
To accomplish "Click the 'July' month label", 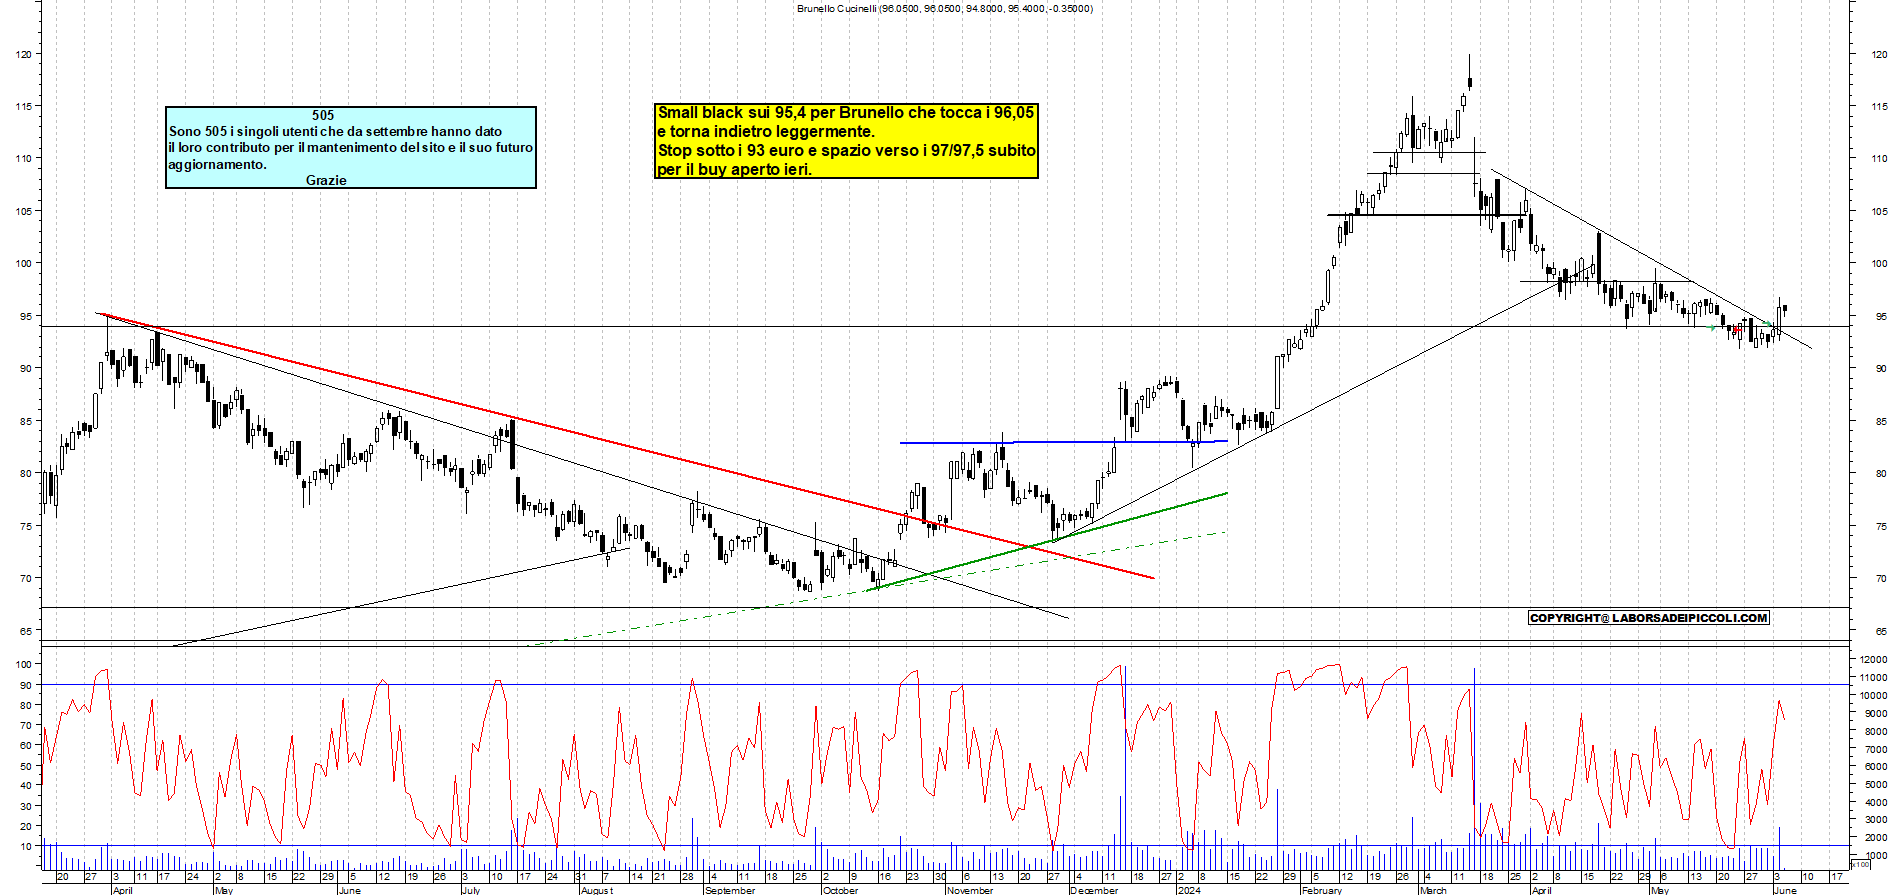I will 471,890.
